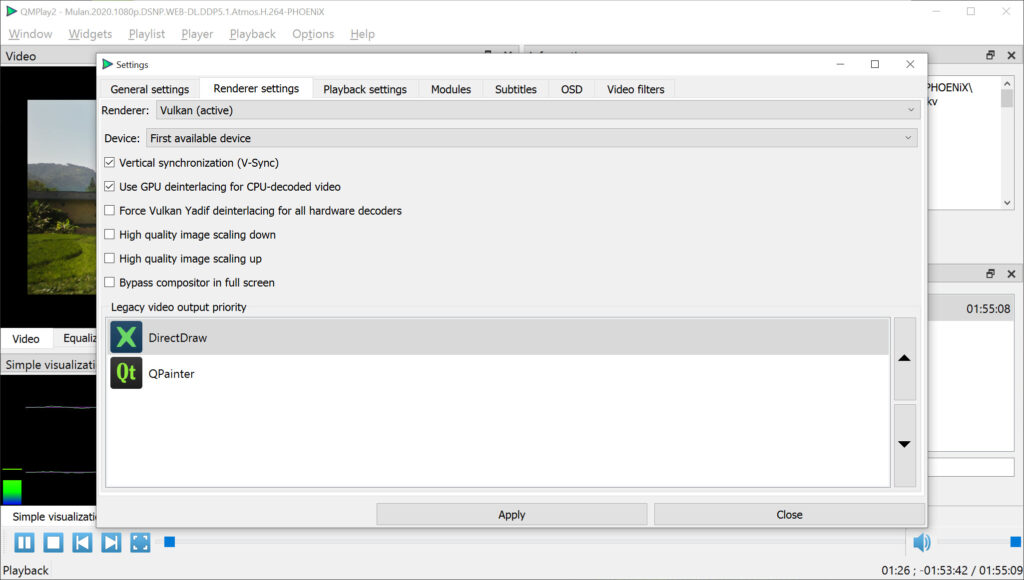Viewport: 1024px width, 580px height.
Task: Open the Playback settings tab
Action: pyautogui.click(x=365, y=89)
